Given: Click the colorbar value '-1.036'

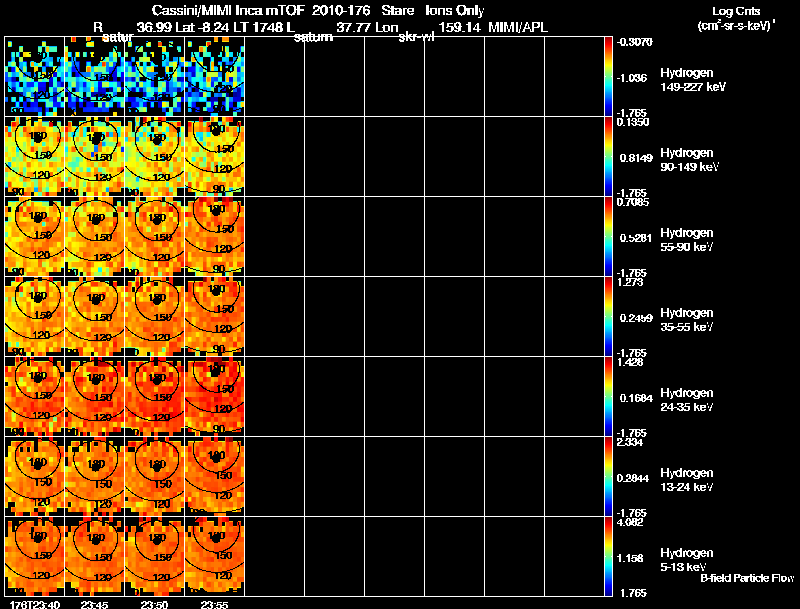Looking at the screenshot, I should 632,78.
